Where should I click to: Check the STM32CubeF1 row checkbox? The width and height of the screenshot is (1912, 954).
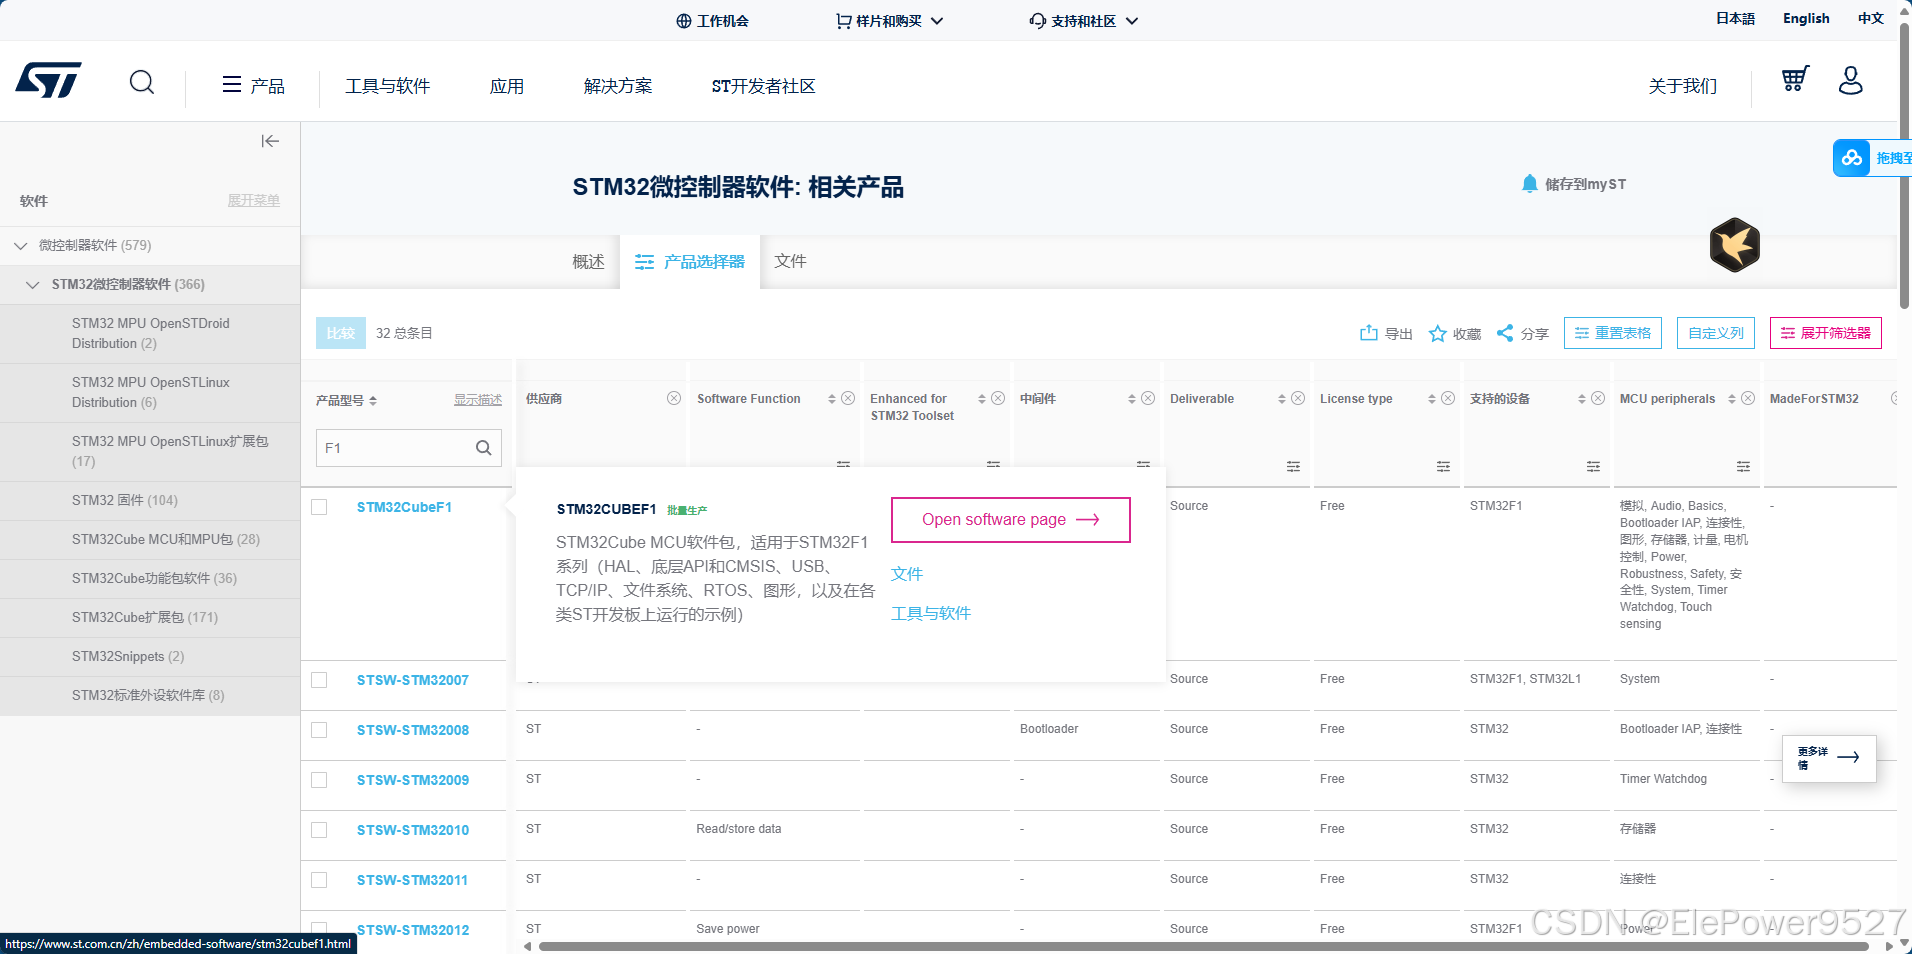point(319,507)
